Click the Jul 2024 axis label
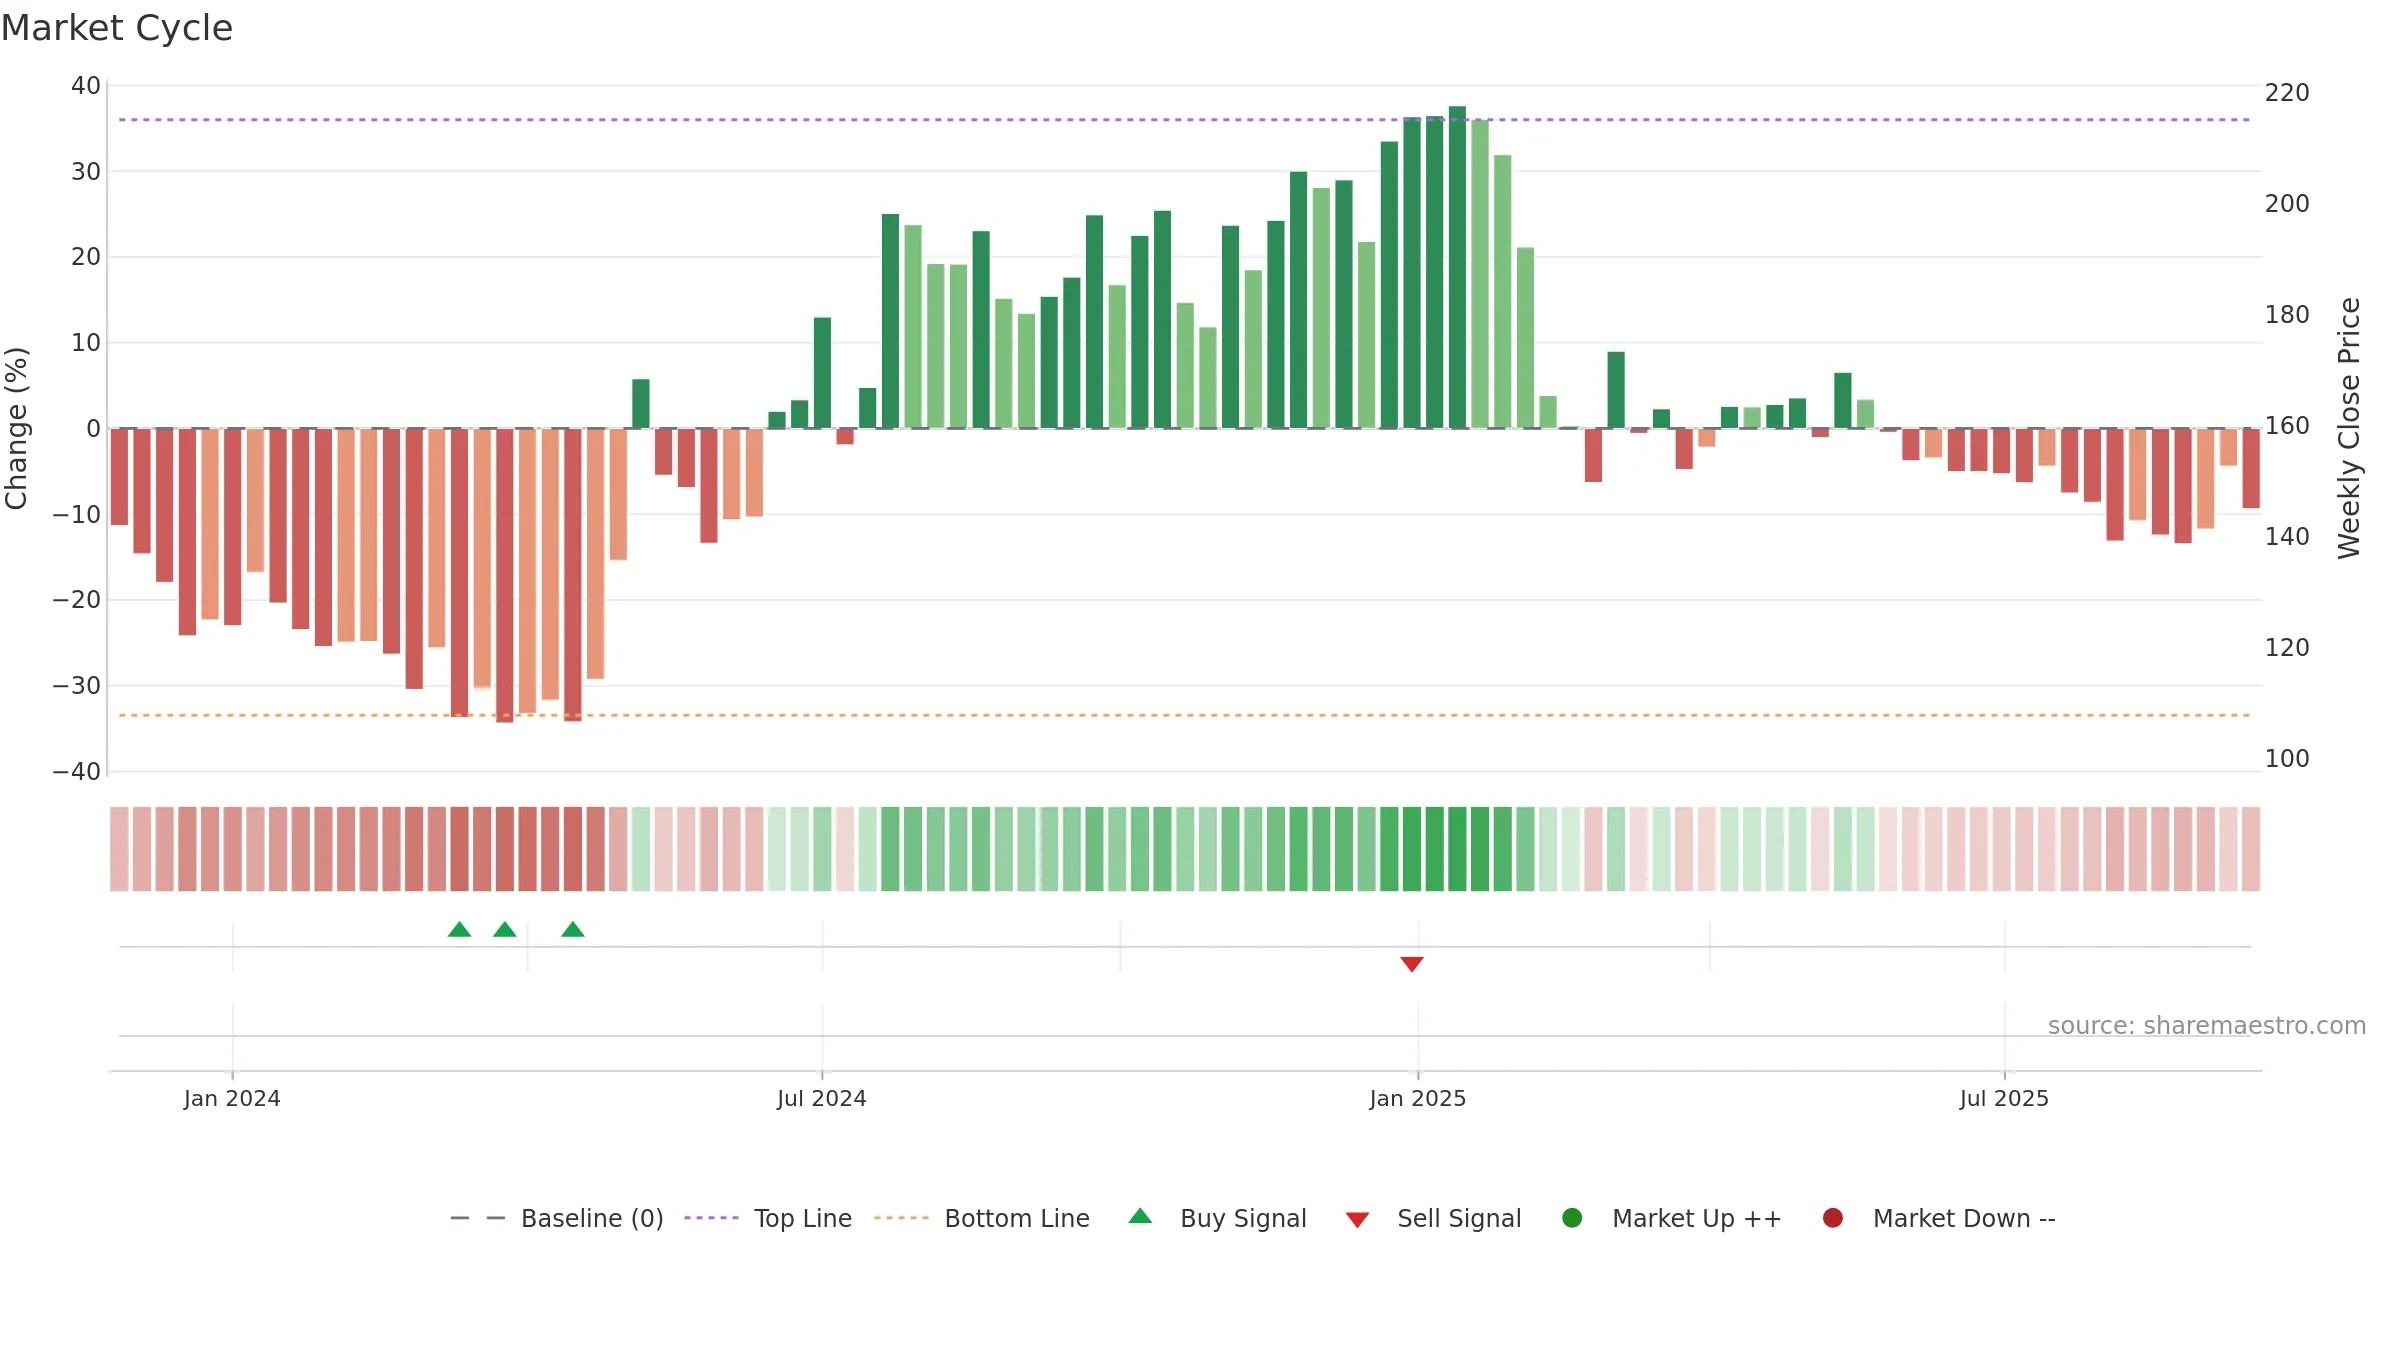2400x1350 pixels. click(822, 1098)
